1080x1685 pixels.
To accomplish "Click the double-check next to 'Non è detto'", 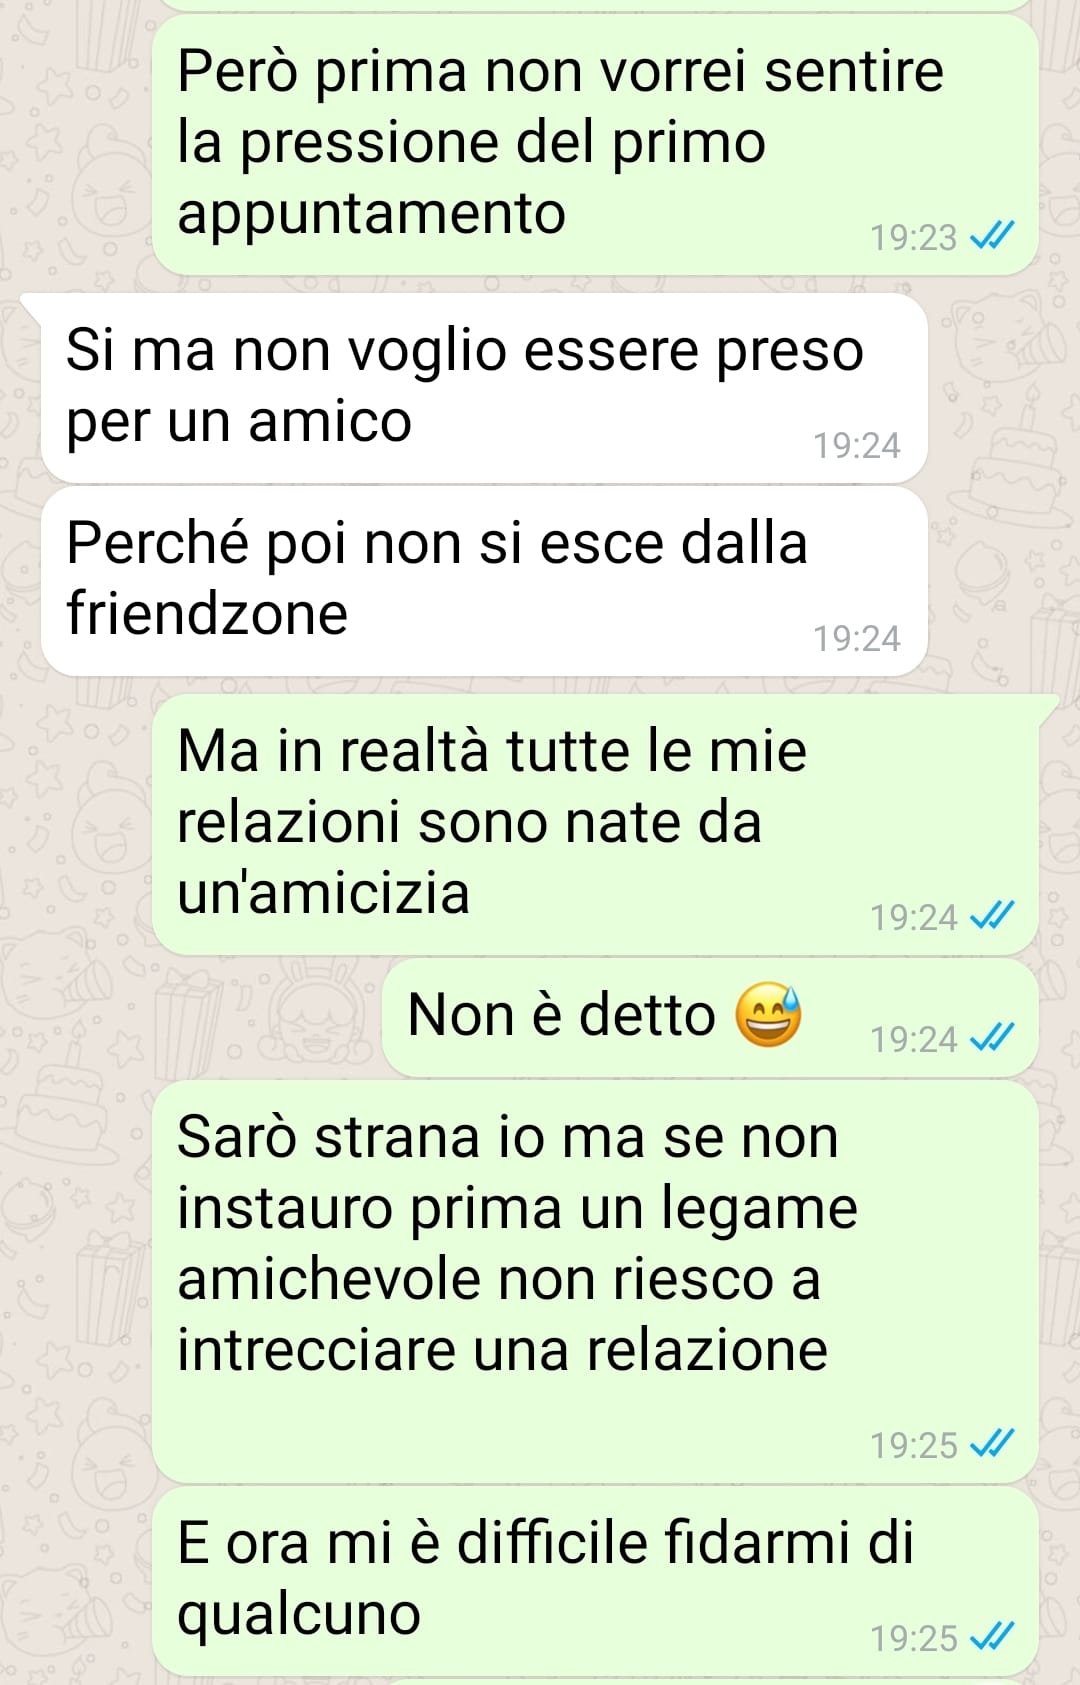I will pos(993,1038).
